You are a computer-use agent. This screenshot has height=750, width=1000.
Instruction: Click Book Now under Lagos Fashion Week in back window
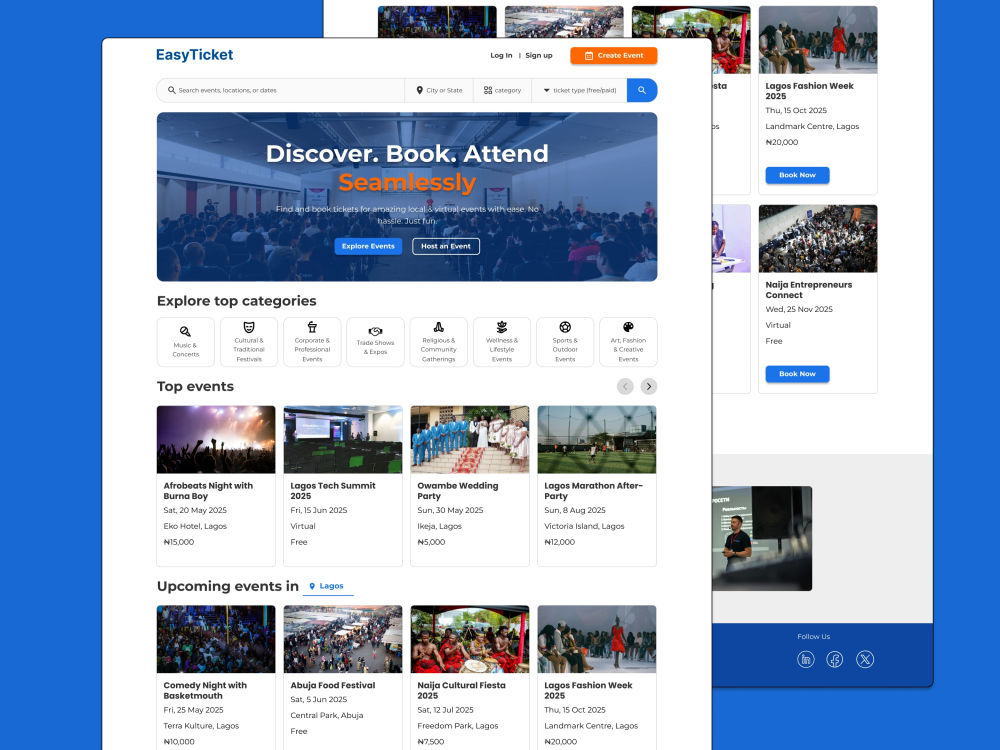coord(797,175)
